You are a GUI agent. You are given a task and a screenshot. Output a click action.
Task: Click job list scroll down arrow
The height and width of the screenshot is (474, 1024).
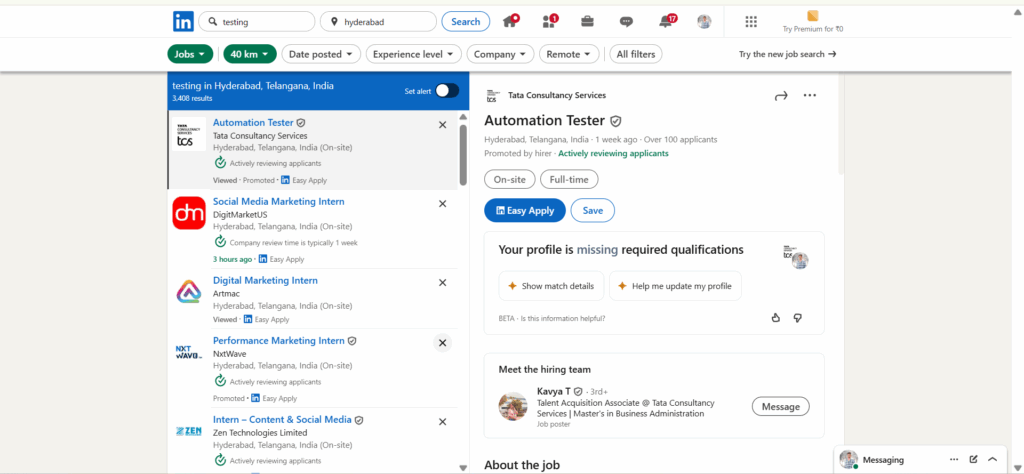(x=463, y=467)
